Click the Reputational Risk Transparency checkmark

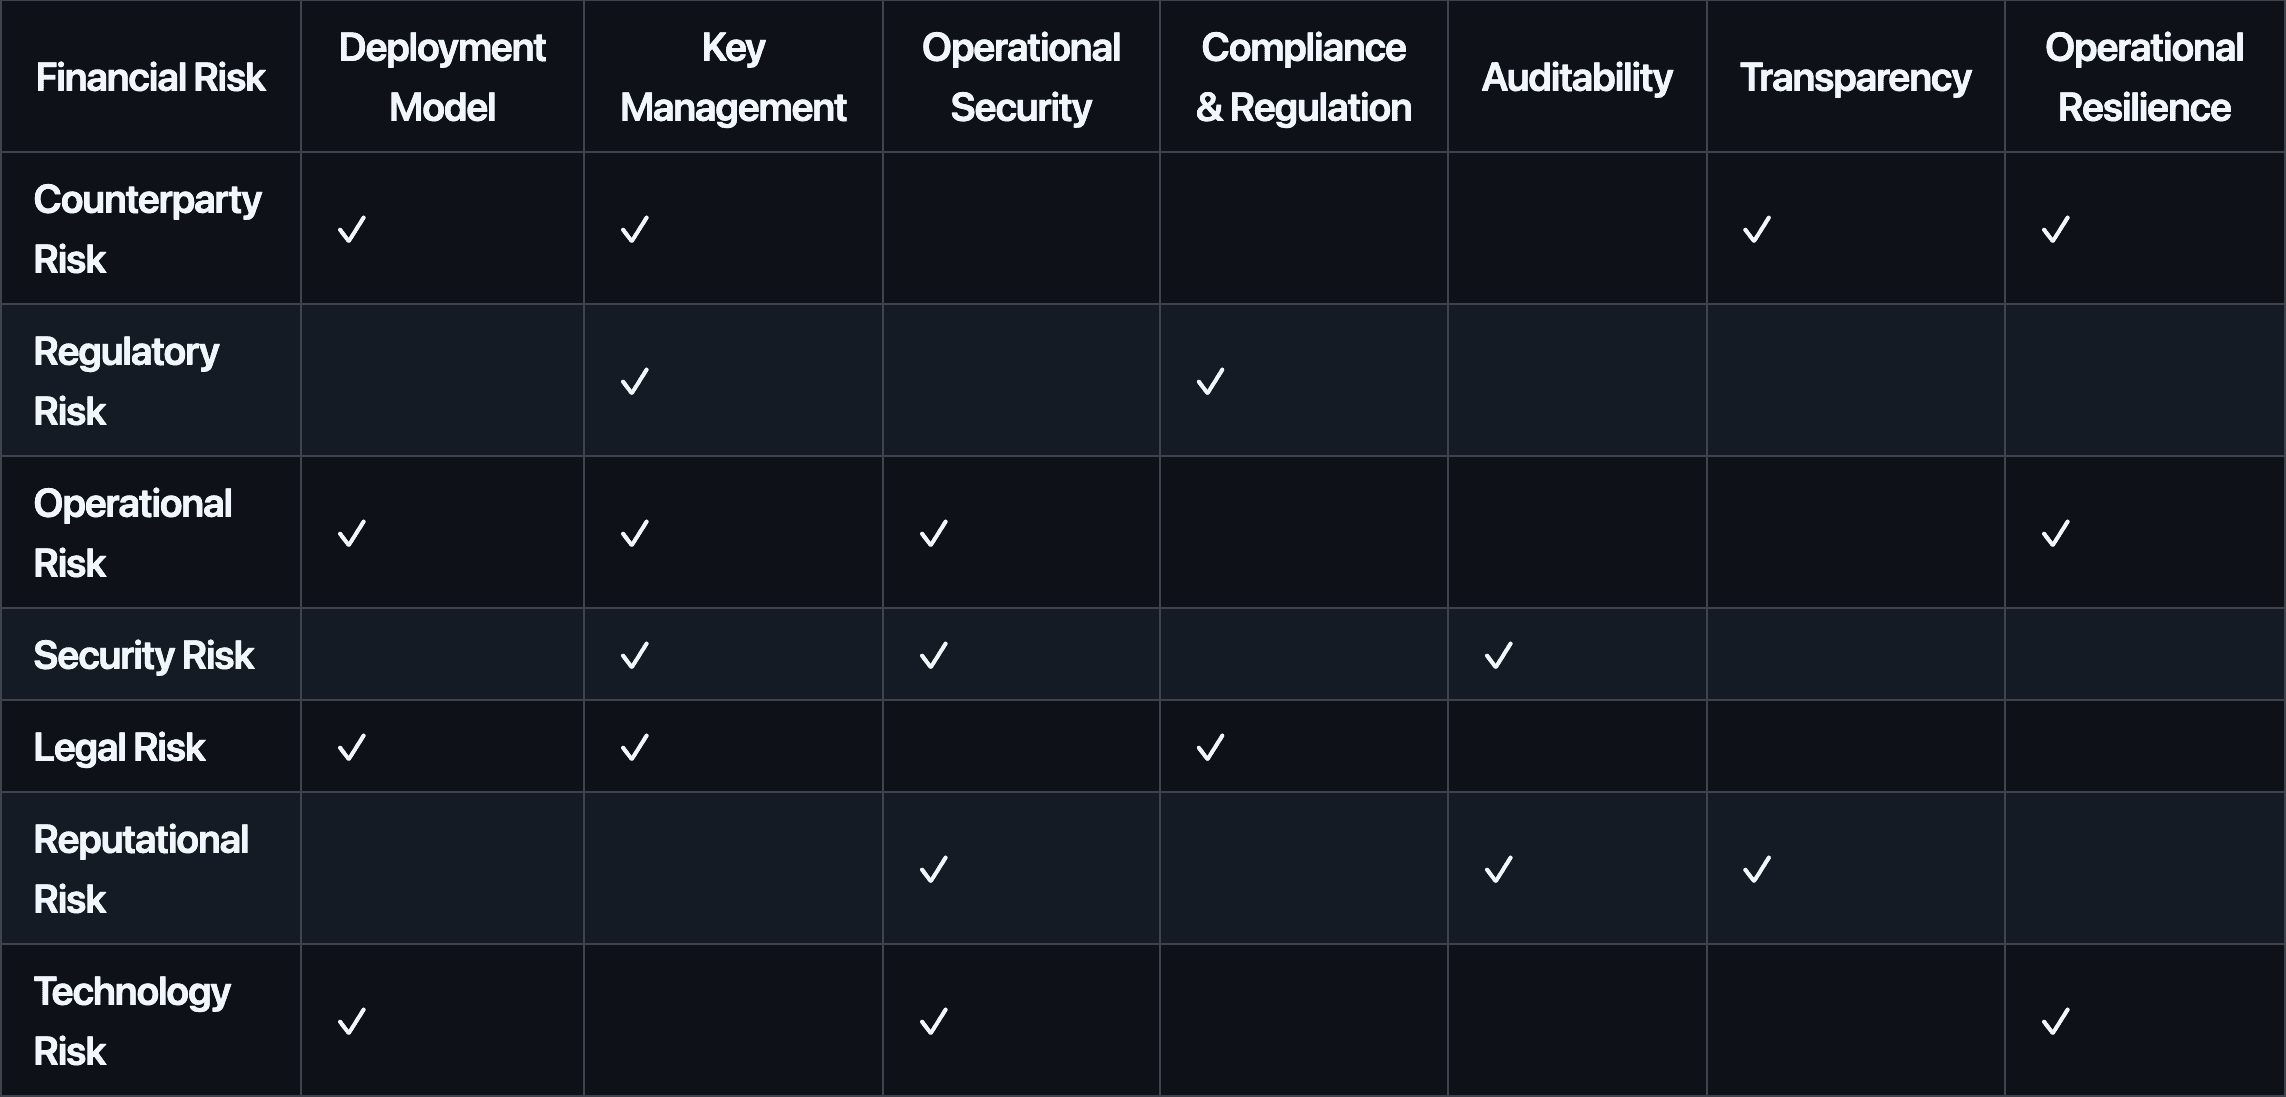click(x=1757, y=870)
